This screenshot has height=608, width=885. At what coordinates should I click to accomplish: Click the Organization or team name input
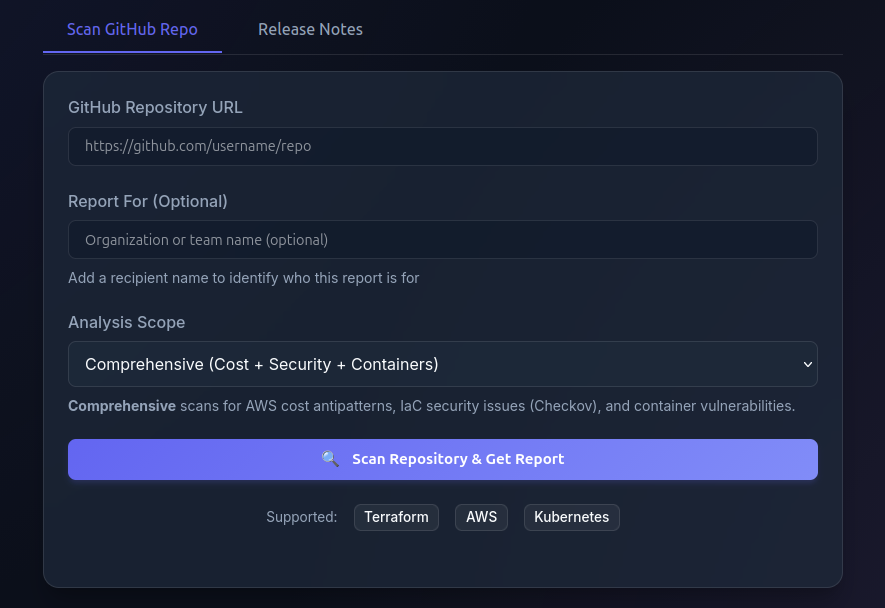click(442, 239)
